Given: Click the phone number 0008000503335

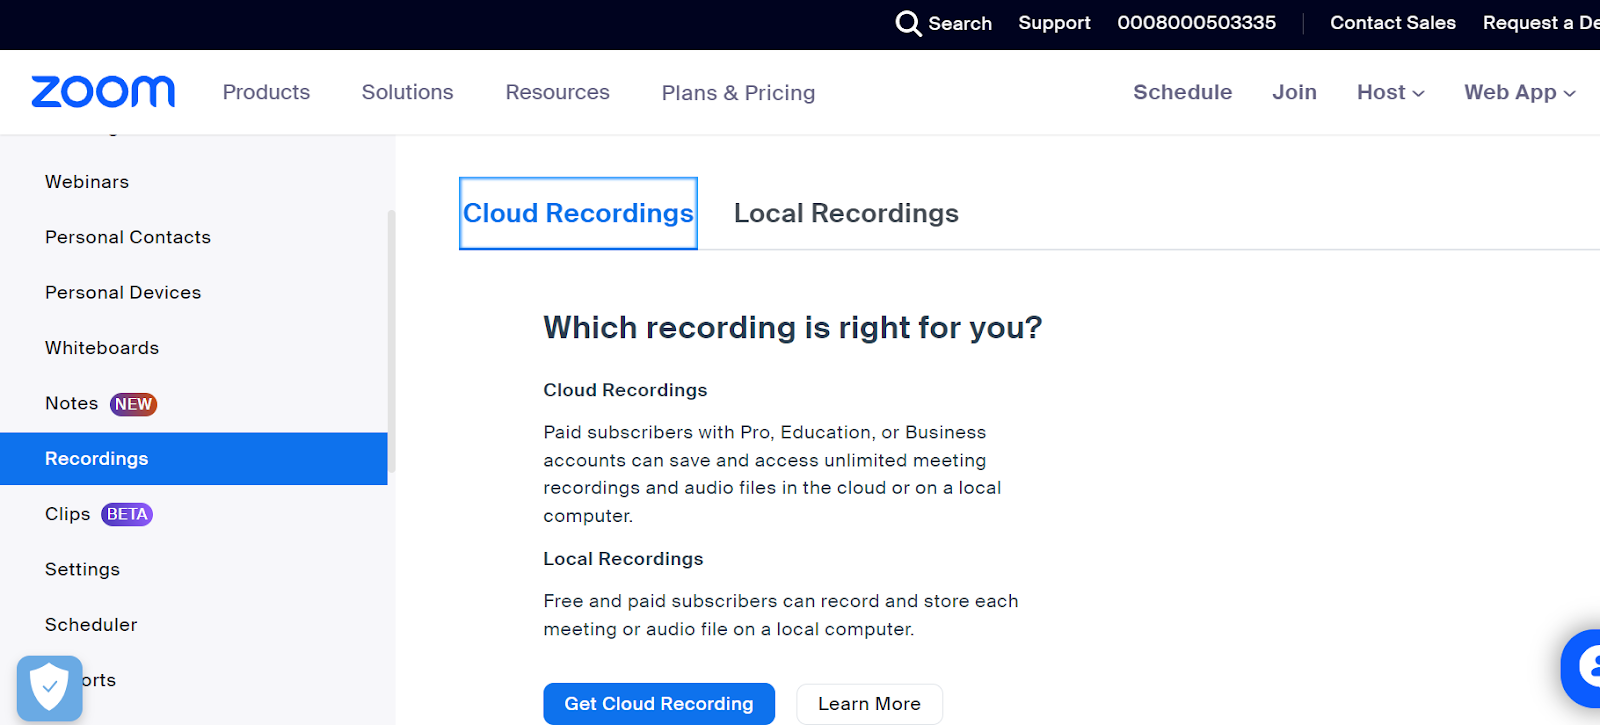Looking at the screenshot, I should tap(1196, 23).
